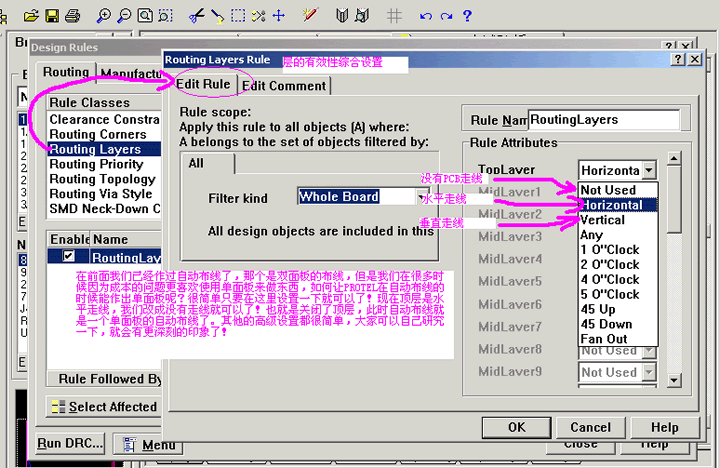
Task: Fit document view toolbar icon
Action: pyautogui.click(x=145, y=16)
